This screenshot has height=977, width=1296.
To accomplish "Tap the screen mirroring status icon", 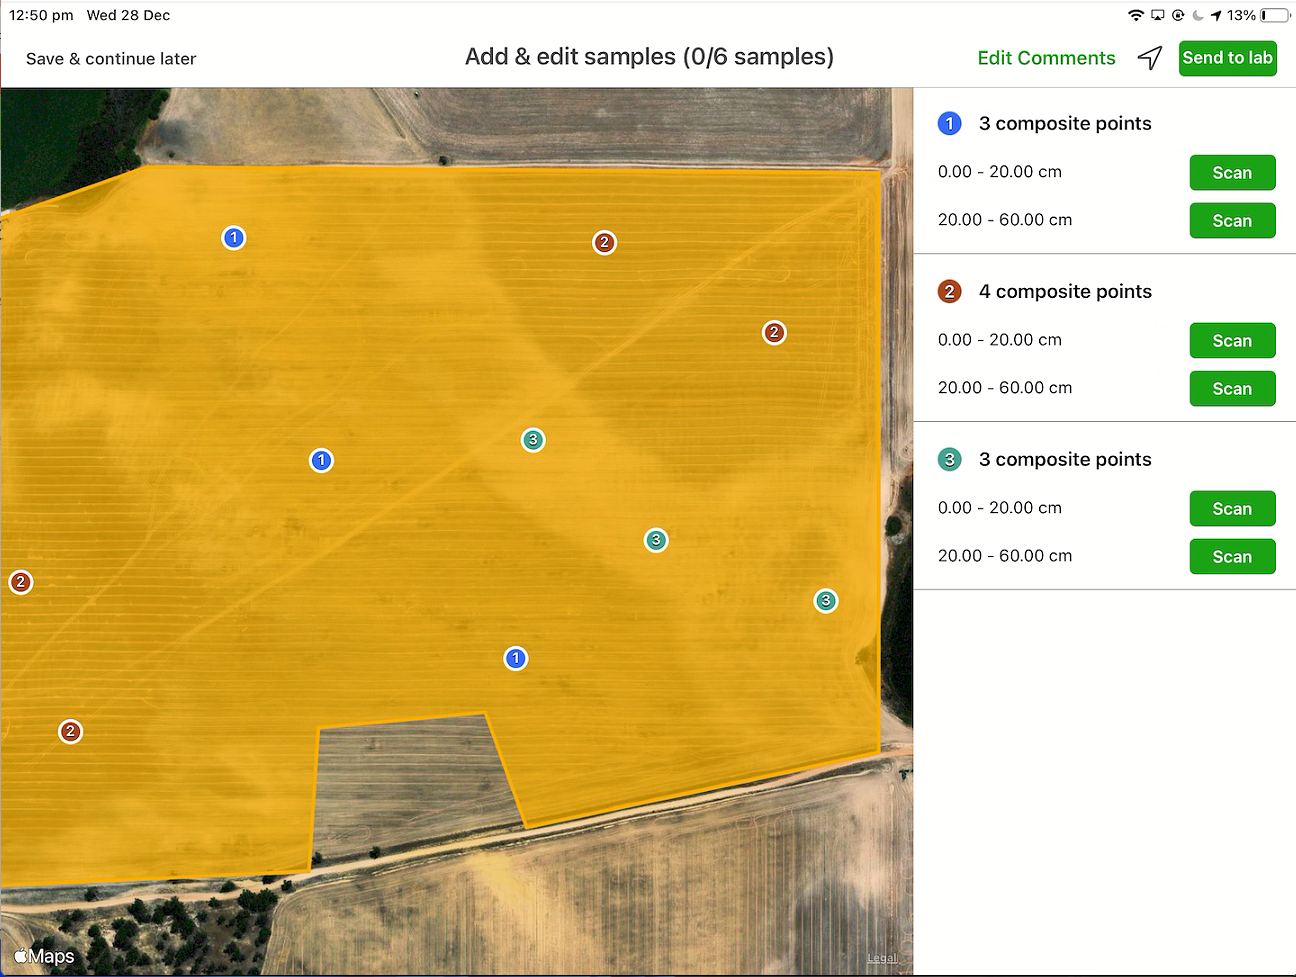I will pyautogui.click(x=1158, y=15).
